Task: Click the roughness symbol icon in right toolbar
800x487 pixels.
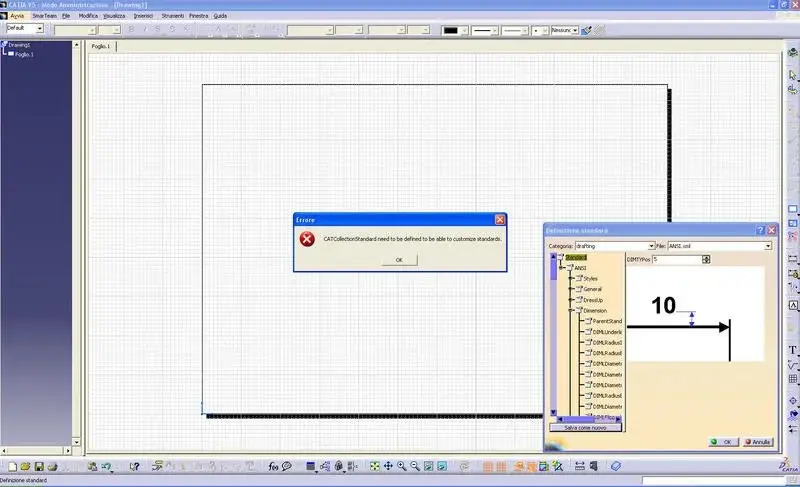Action: (792, 365)
